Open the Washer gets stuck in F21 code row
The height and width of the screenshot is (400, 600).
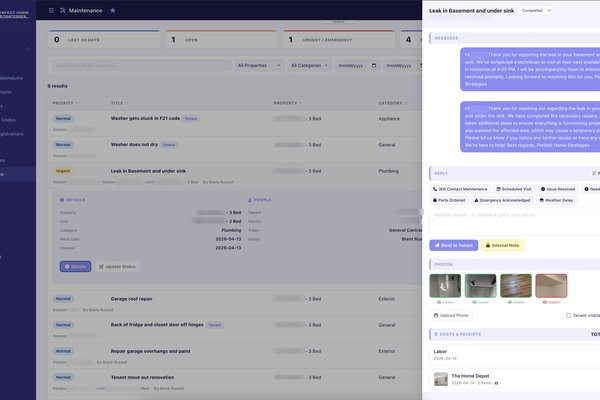235,123
